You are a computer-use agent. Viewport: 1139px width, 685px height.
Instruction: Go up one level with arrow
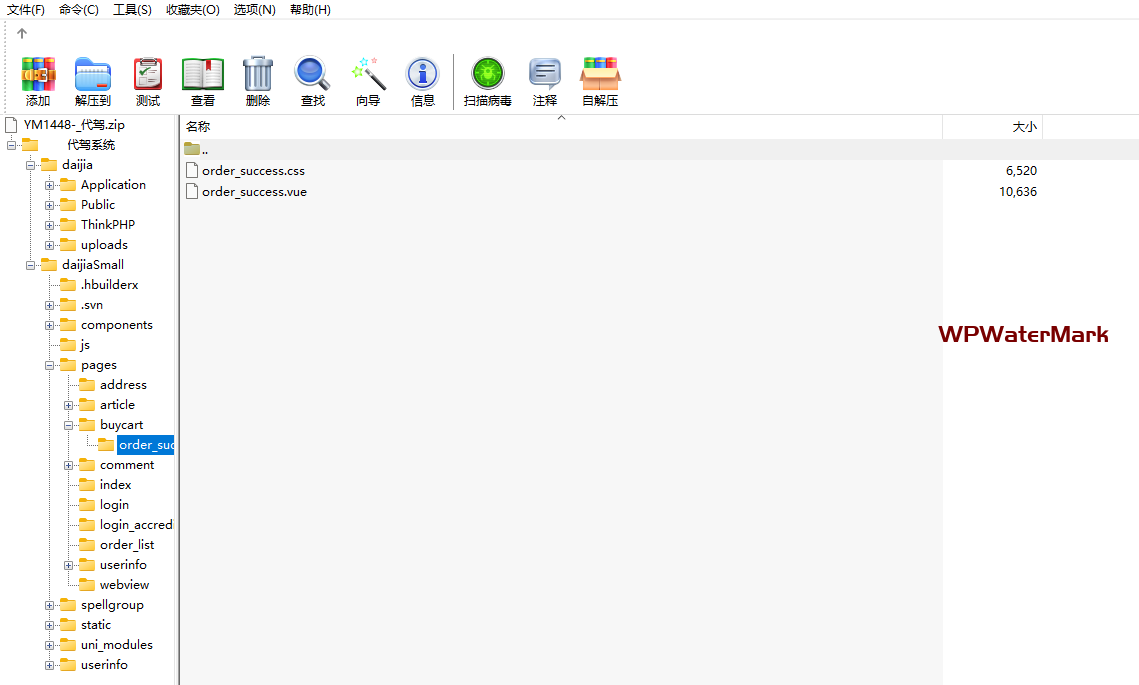[x=22, y=33]
